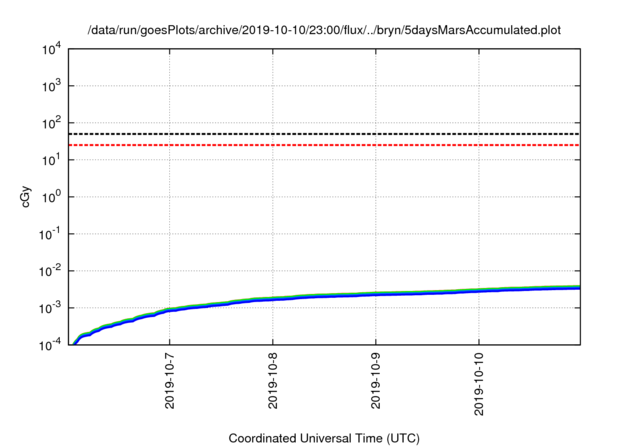Screen dimensions: 640x448
Task: Click the 10^-1 y-axis tick label
Action: click(50, 234)
